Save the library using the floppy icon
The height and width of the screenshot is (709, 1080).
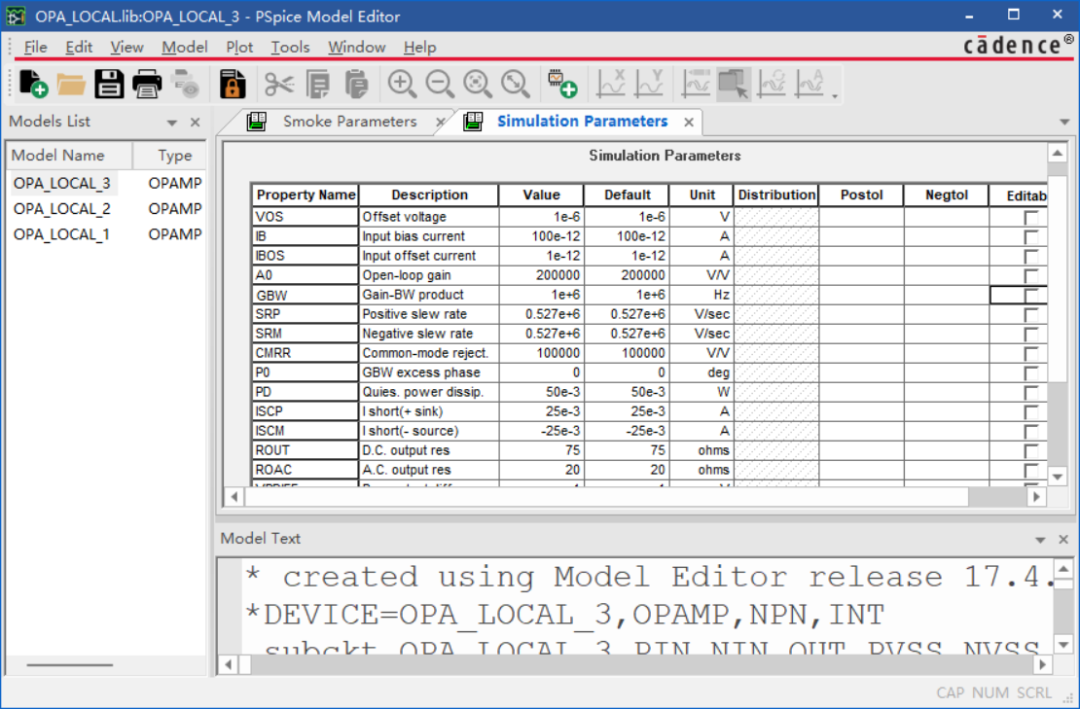pyautogui.click(x=109, y=84)
